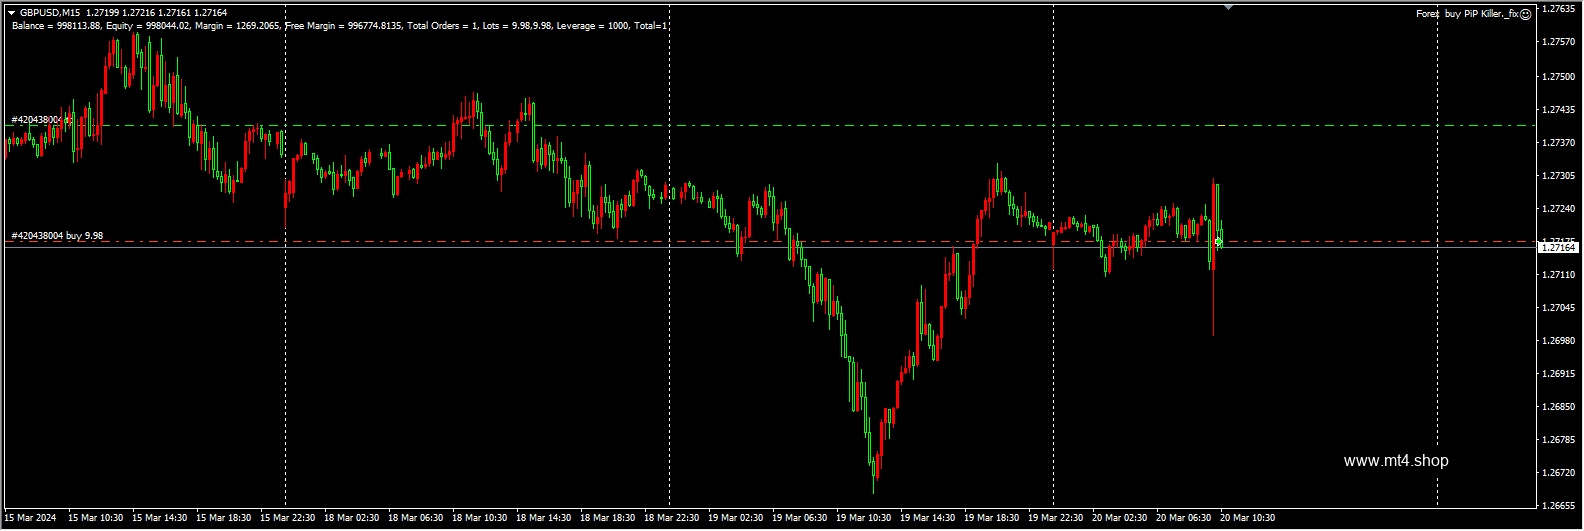Click the 'Margin = 1269.2065' text
The height and width of the screenshot is (531, 1584).
(238, 26)
